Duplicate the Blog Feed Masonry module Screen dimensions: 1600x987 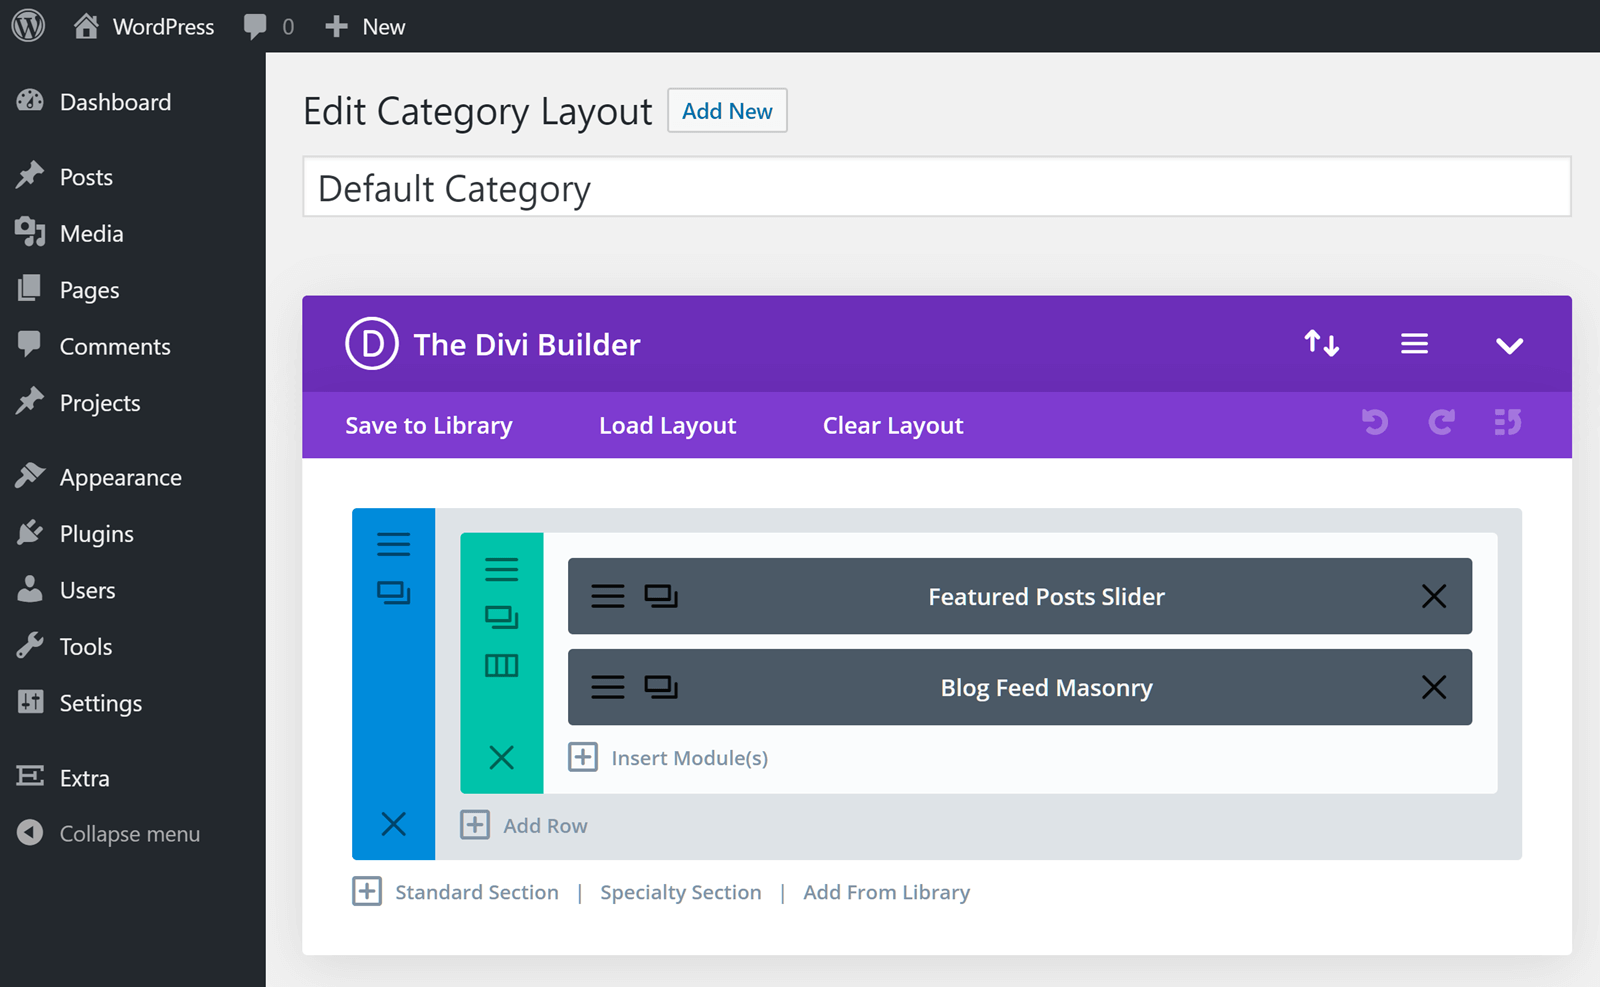coord(661,688)
